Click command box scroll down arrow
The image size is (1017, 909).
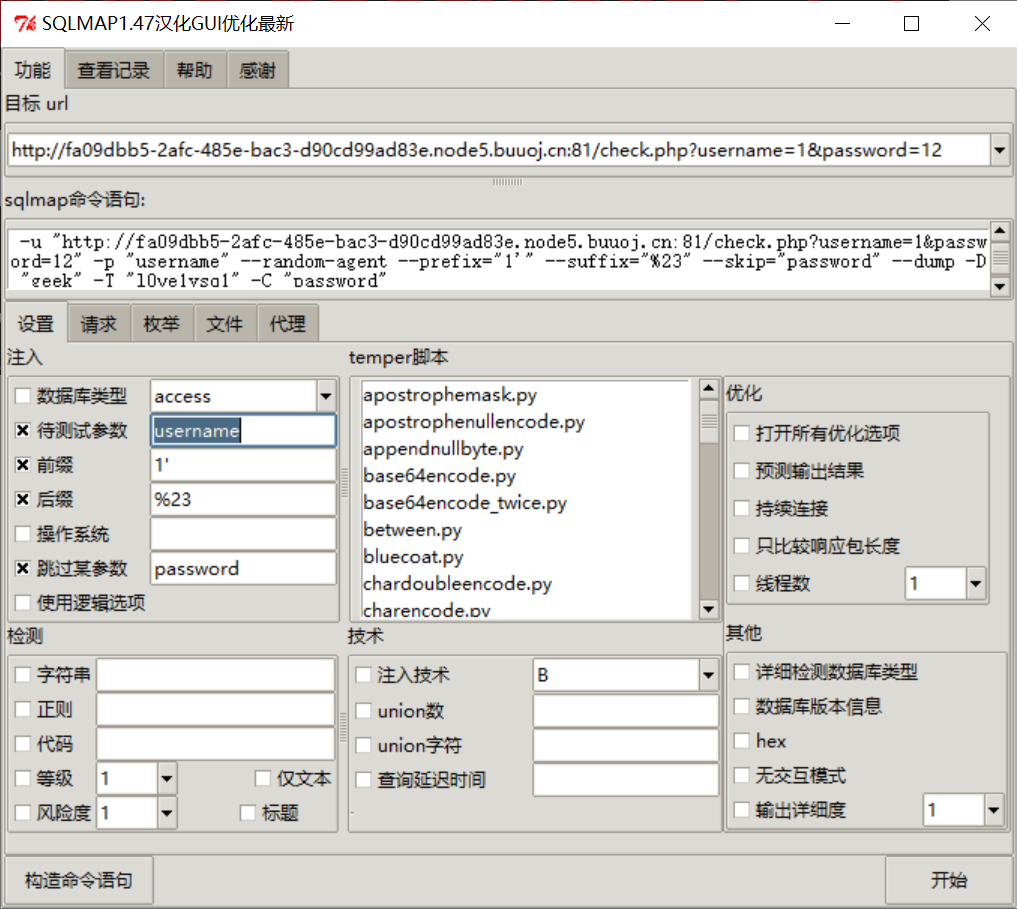[x=999, y=286]
